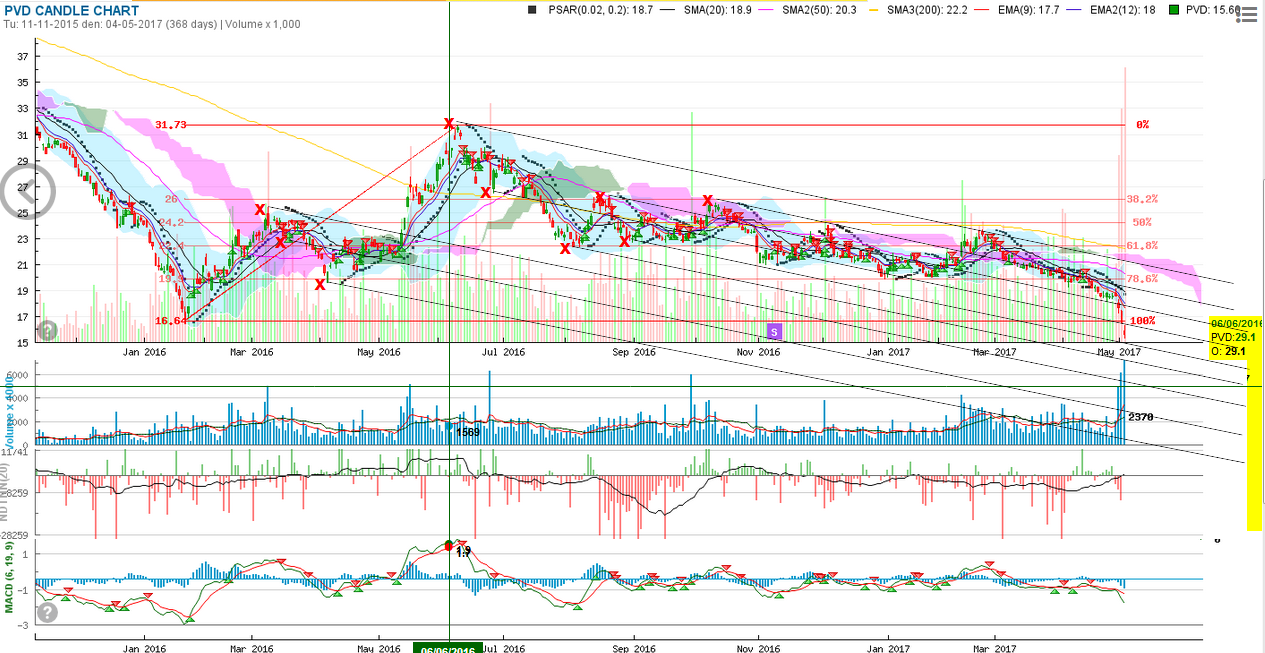Click the help icon in price chart

click(46, 330)
